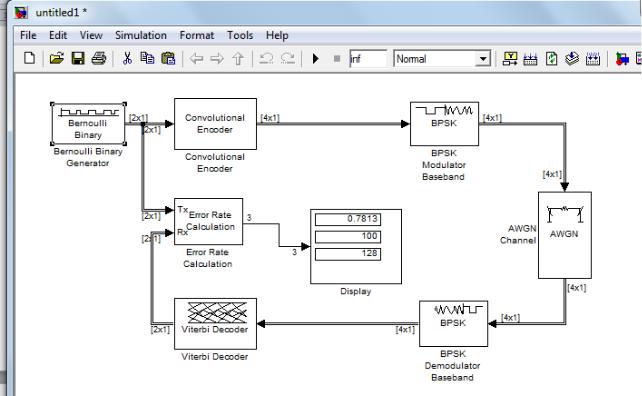Click the Rx port of Error Rate Calculation
This screenshot has height=396, width=642.
(182, 232)
